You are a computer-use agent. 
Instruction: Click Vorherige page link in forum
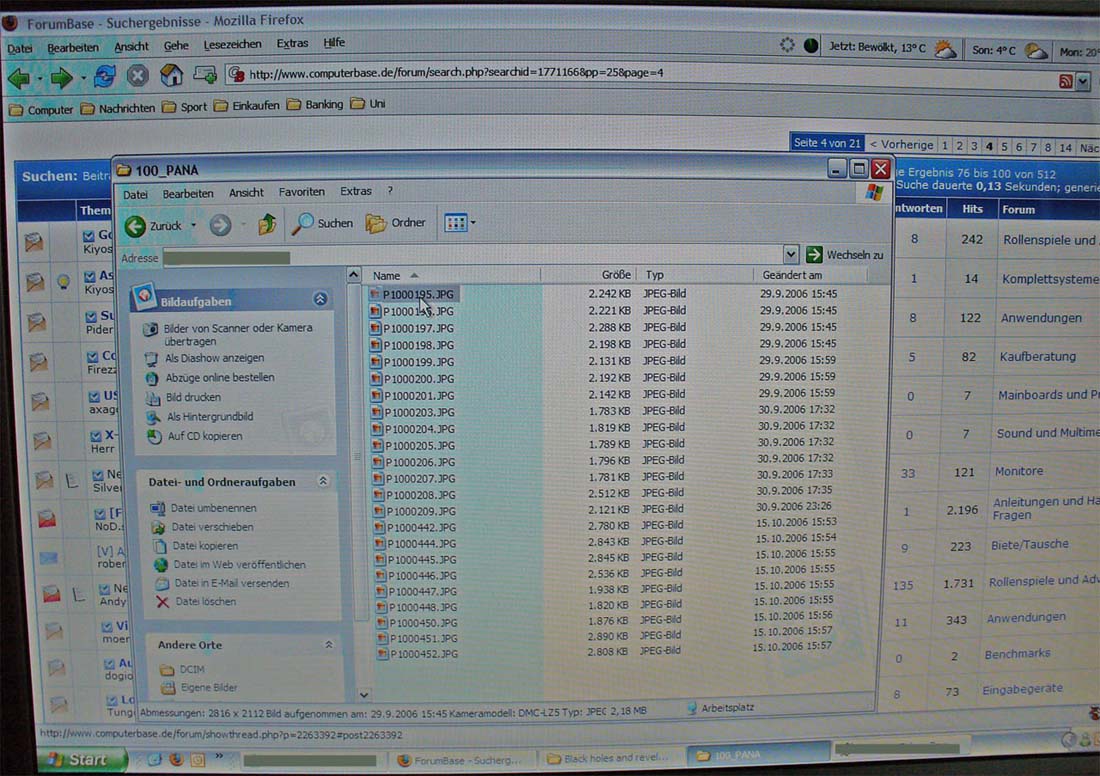point(901,145)
